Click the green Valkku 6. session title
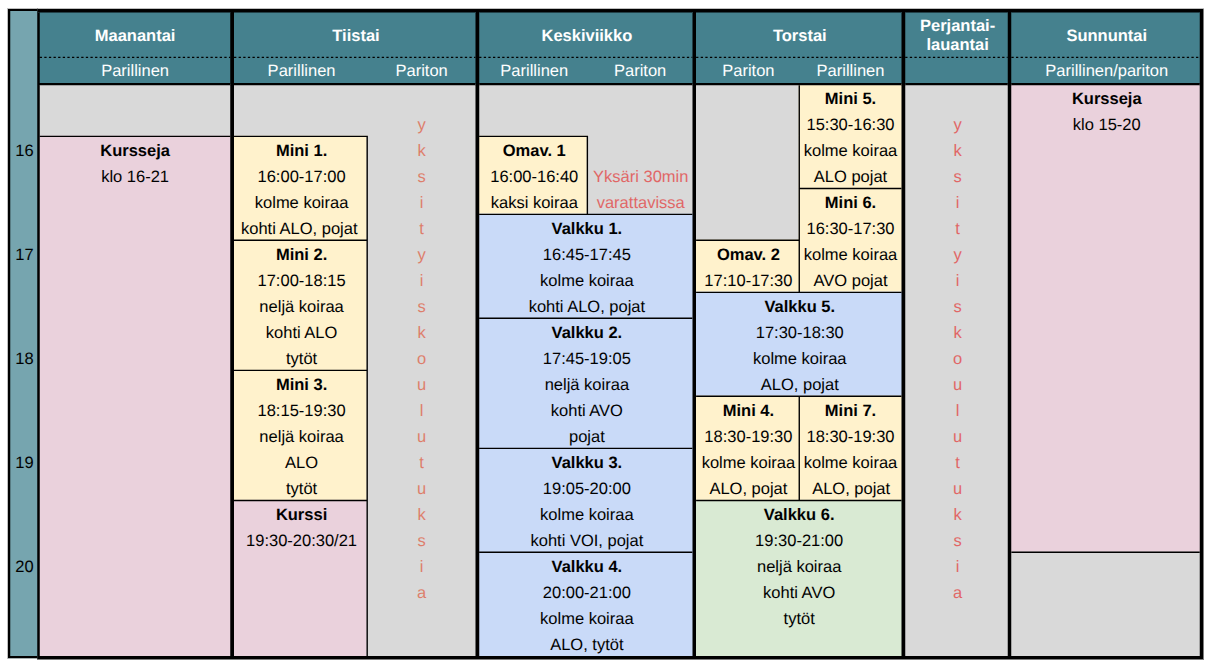This screenshot has width=1208, height=664. point(799,514)
